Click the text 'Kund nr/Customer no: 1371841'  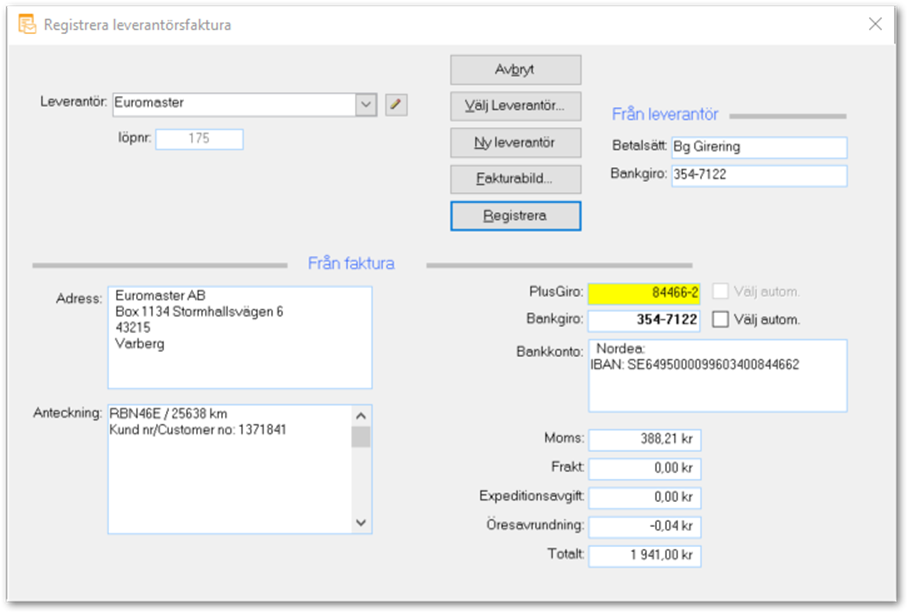(198, 430)
